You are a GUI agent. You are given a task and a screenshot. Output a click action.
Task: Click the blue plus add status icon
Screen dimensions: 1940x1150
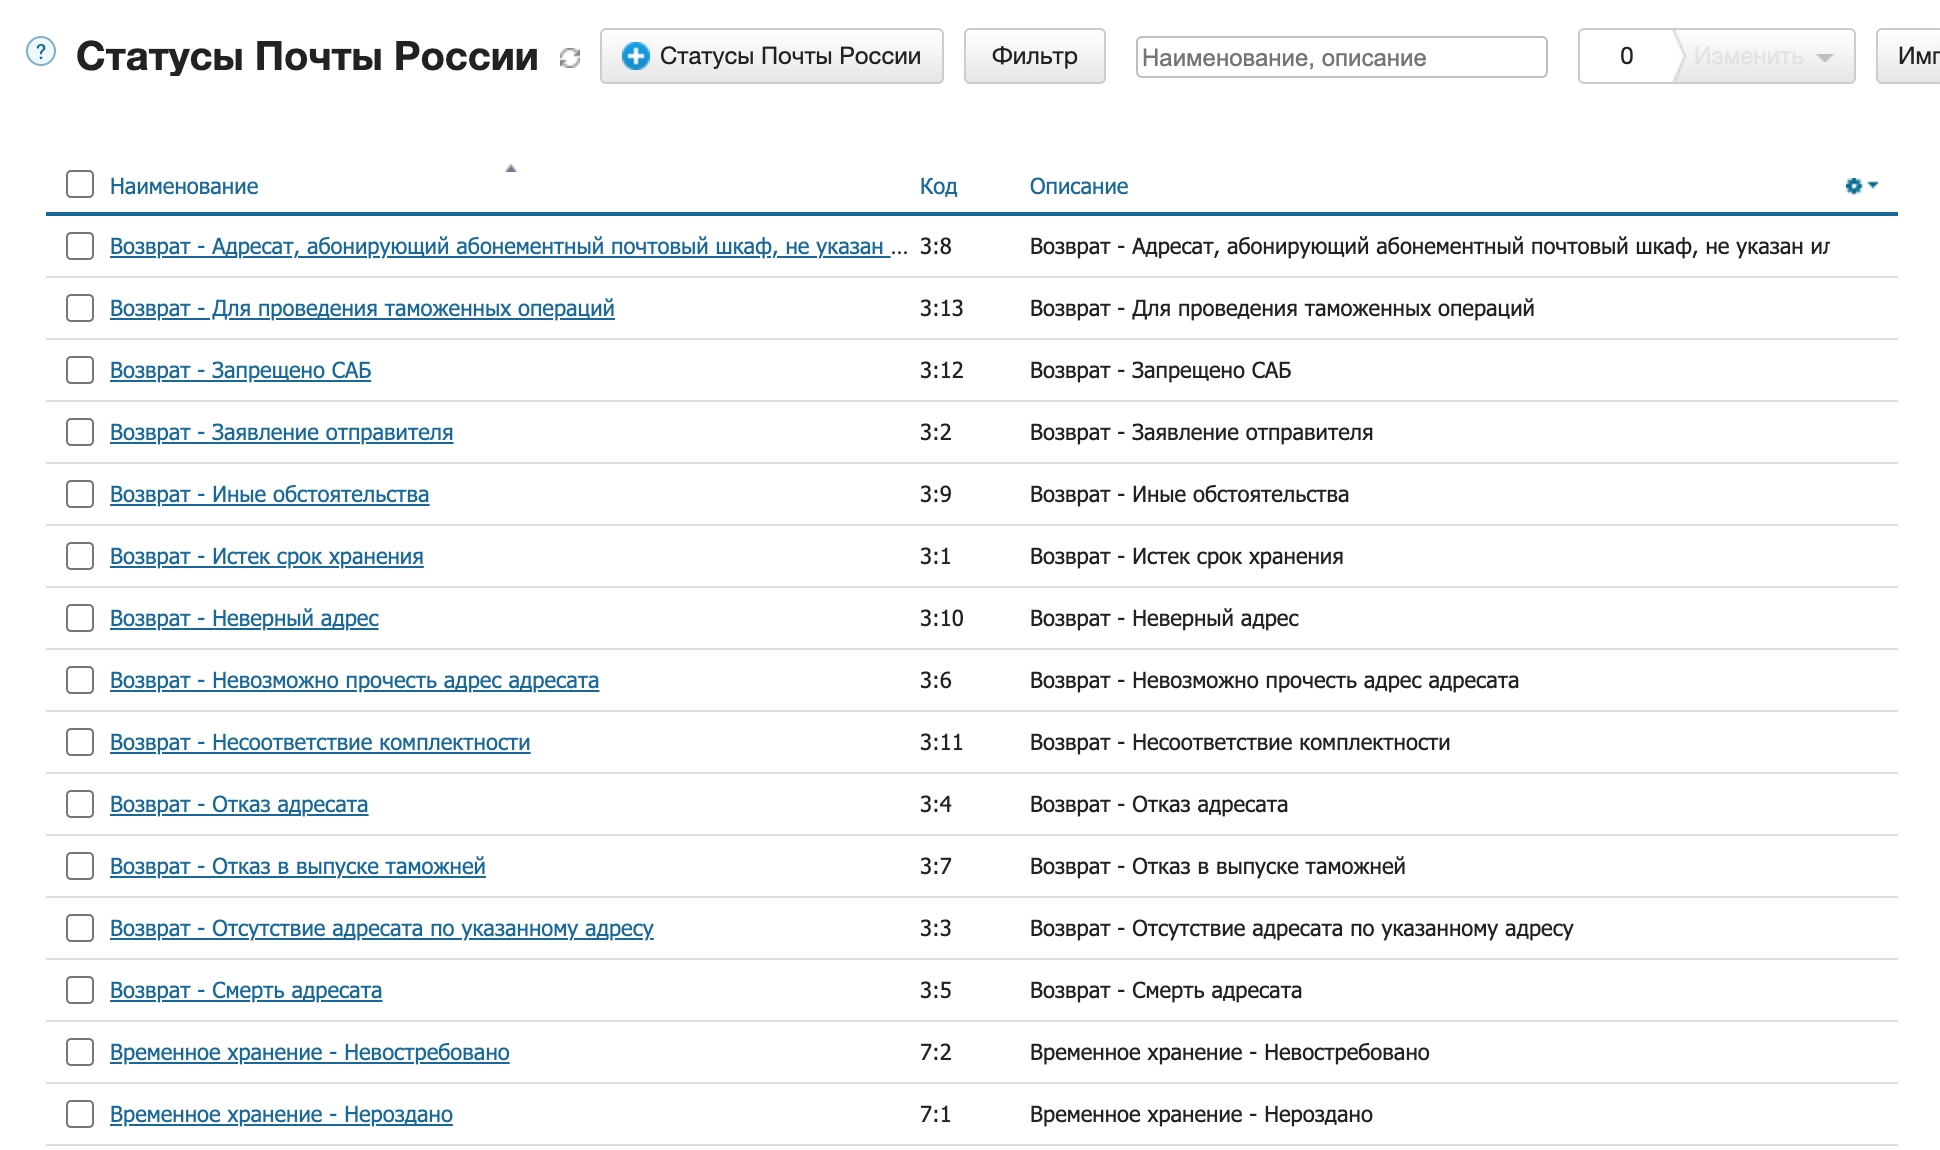point(635,56)
